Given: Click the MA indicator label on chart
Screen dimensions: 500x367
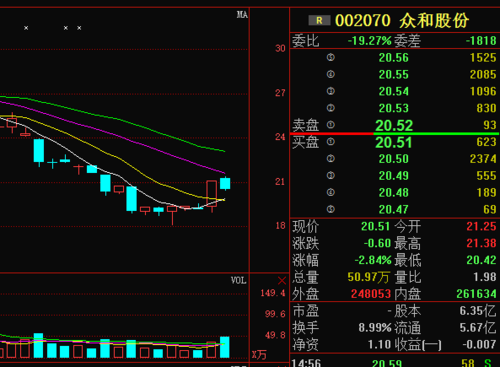Looking at the screenshot, I should (x=242, y=15).
